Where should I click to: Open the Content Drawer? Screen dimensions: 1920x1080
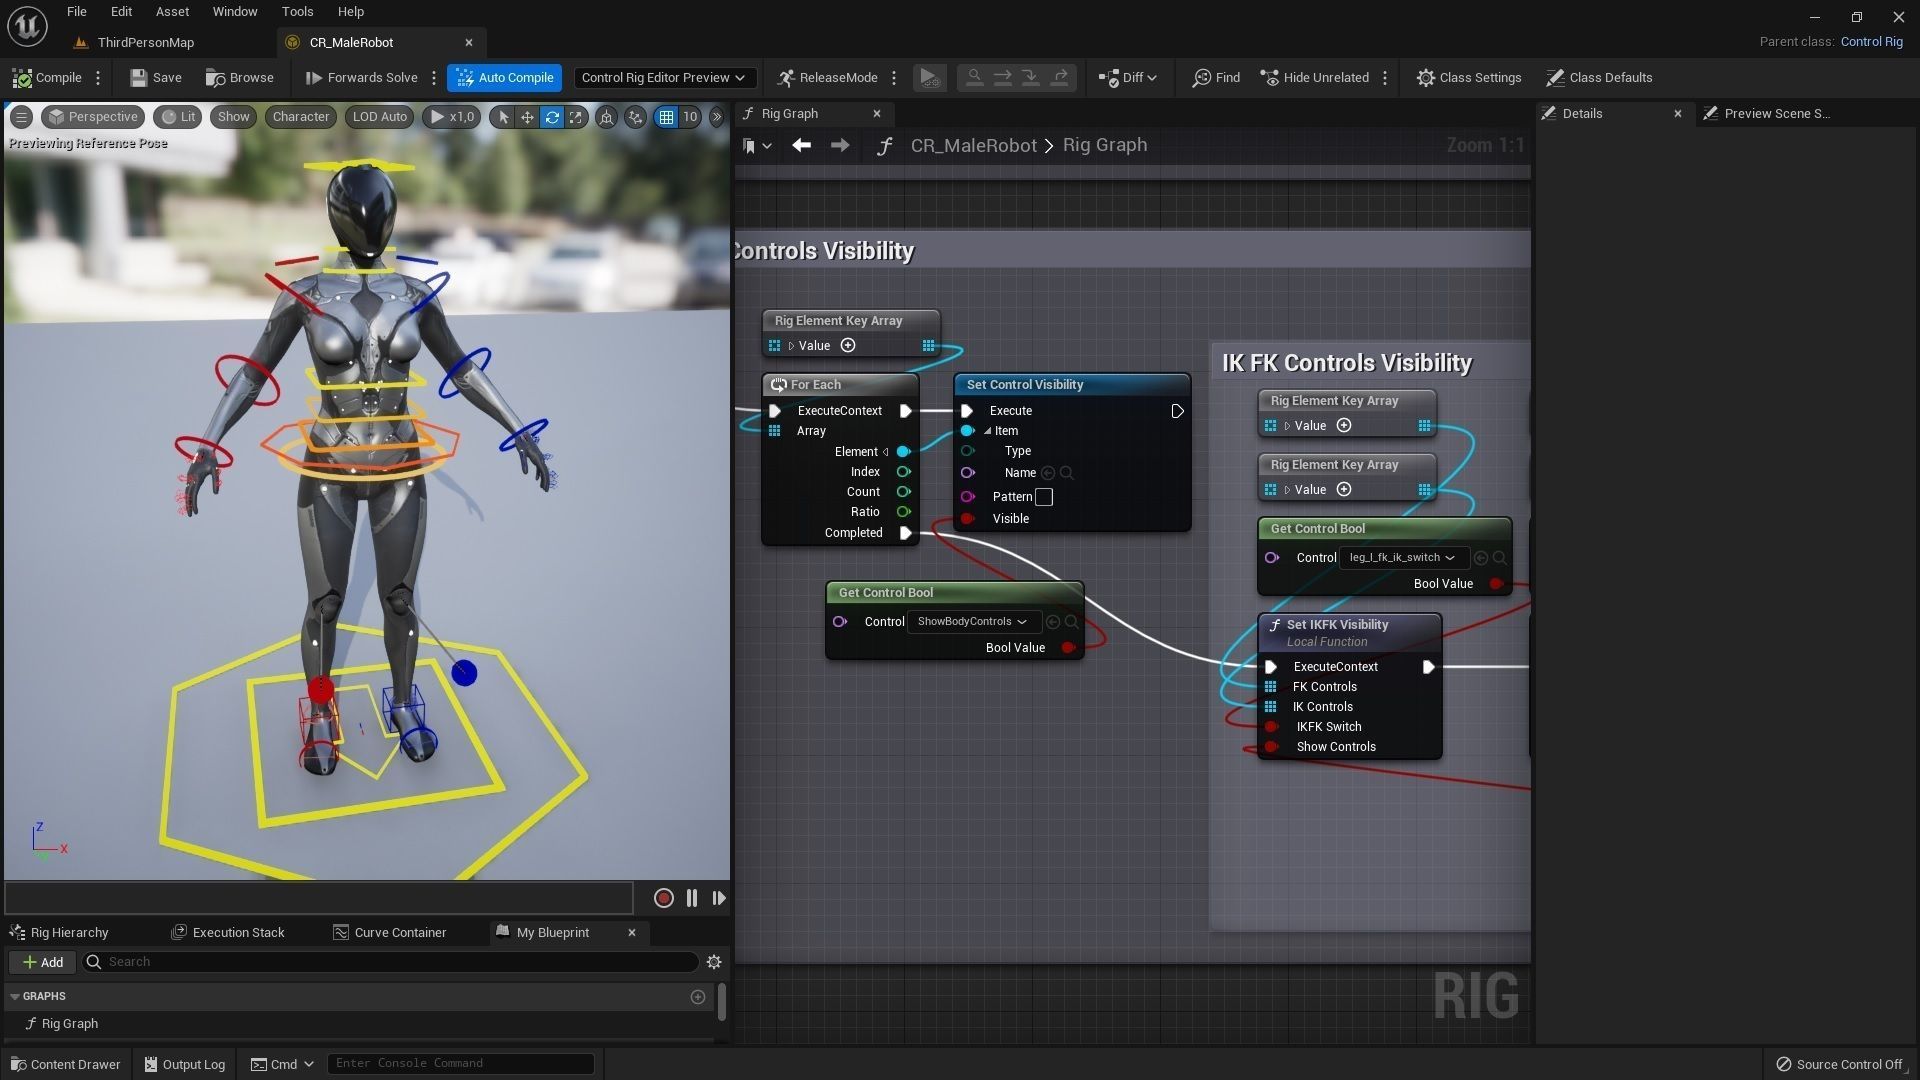[x=66, y=1064]
